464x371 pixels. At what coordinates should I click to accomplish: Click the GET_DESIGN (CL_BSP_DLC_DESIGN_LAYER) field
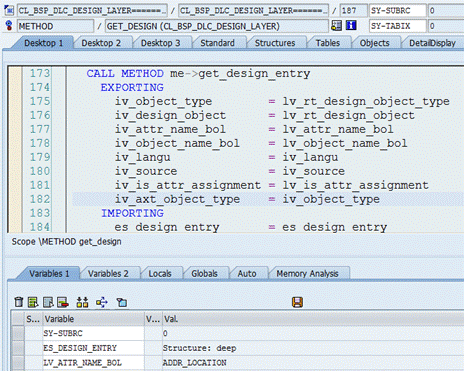[217, 26]
